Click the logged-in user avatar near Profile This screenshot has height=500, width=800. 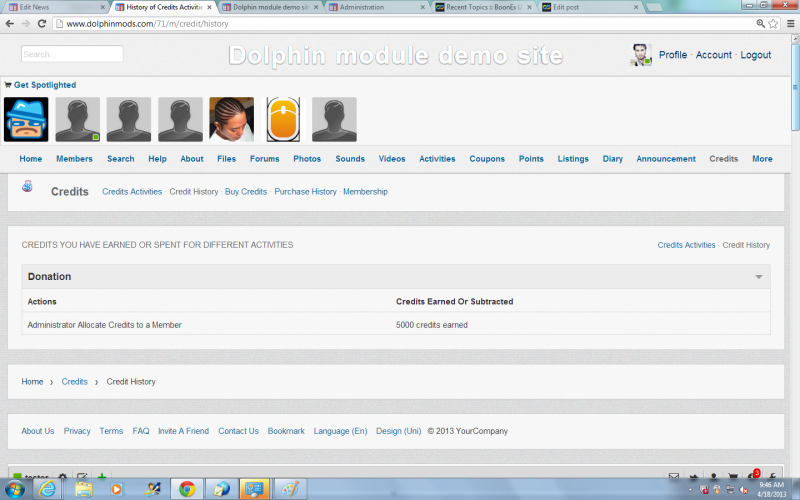[x=641, y=55]
